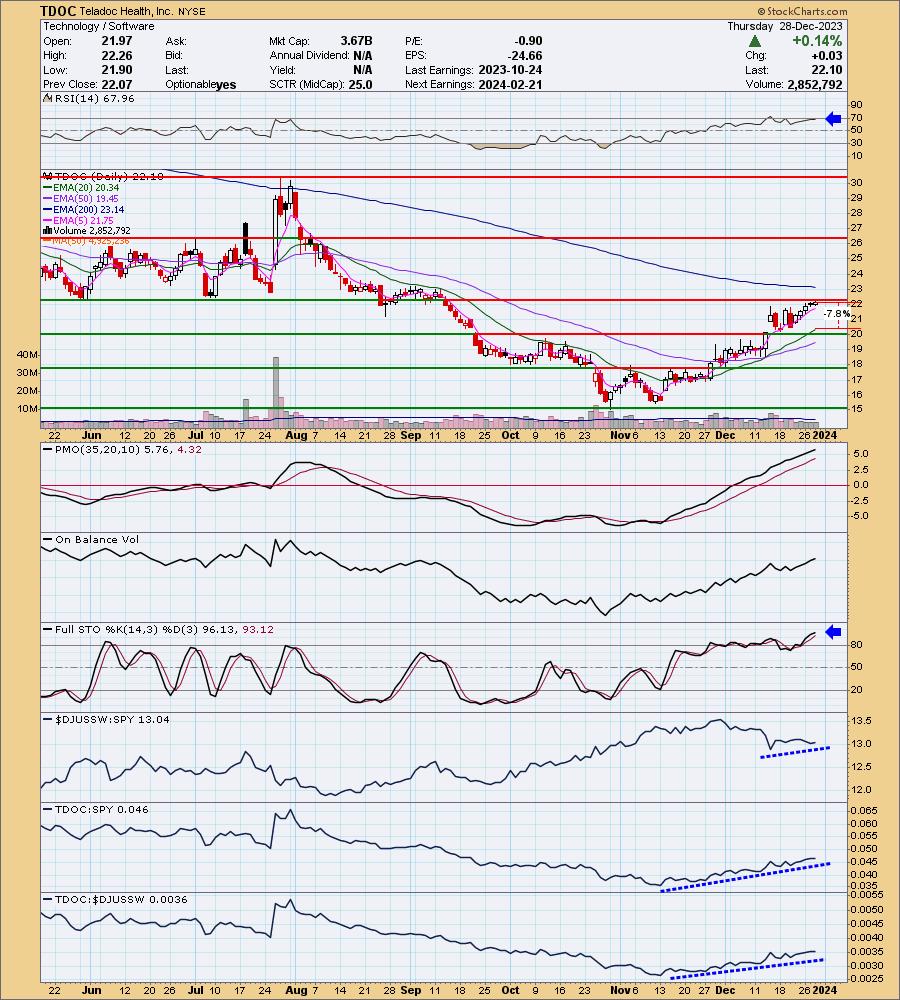Click the green up-triangle change indicator
The width and height of the screenshot is (900, 1000).
pyautogui.click(x=755, y=41)
